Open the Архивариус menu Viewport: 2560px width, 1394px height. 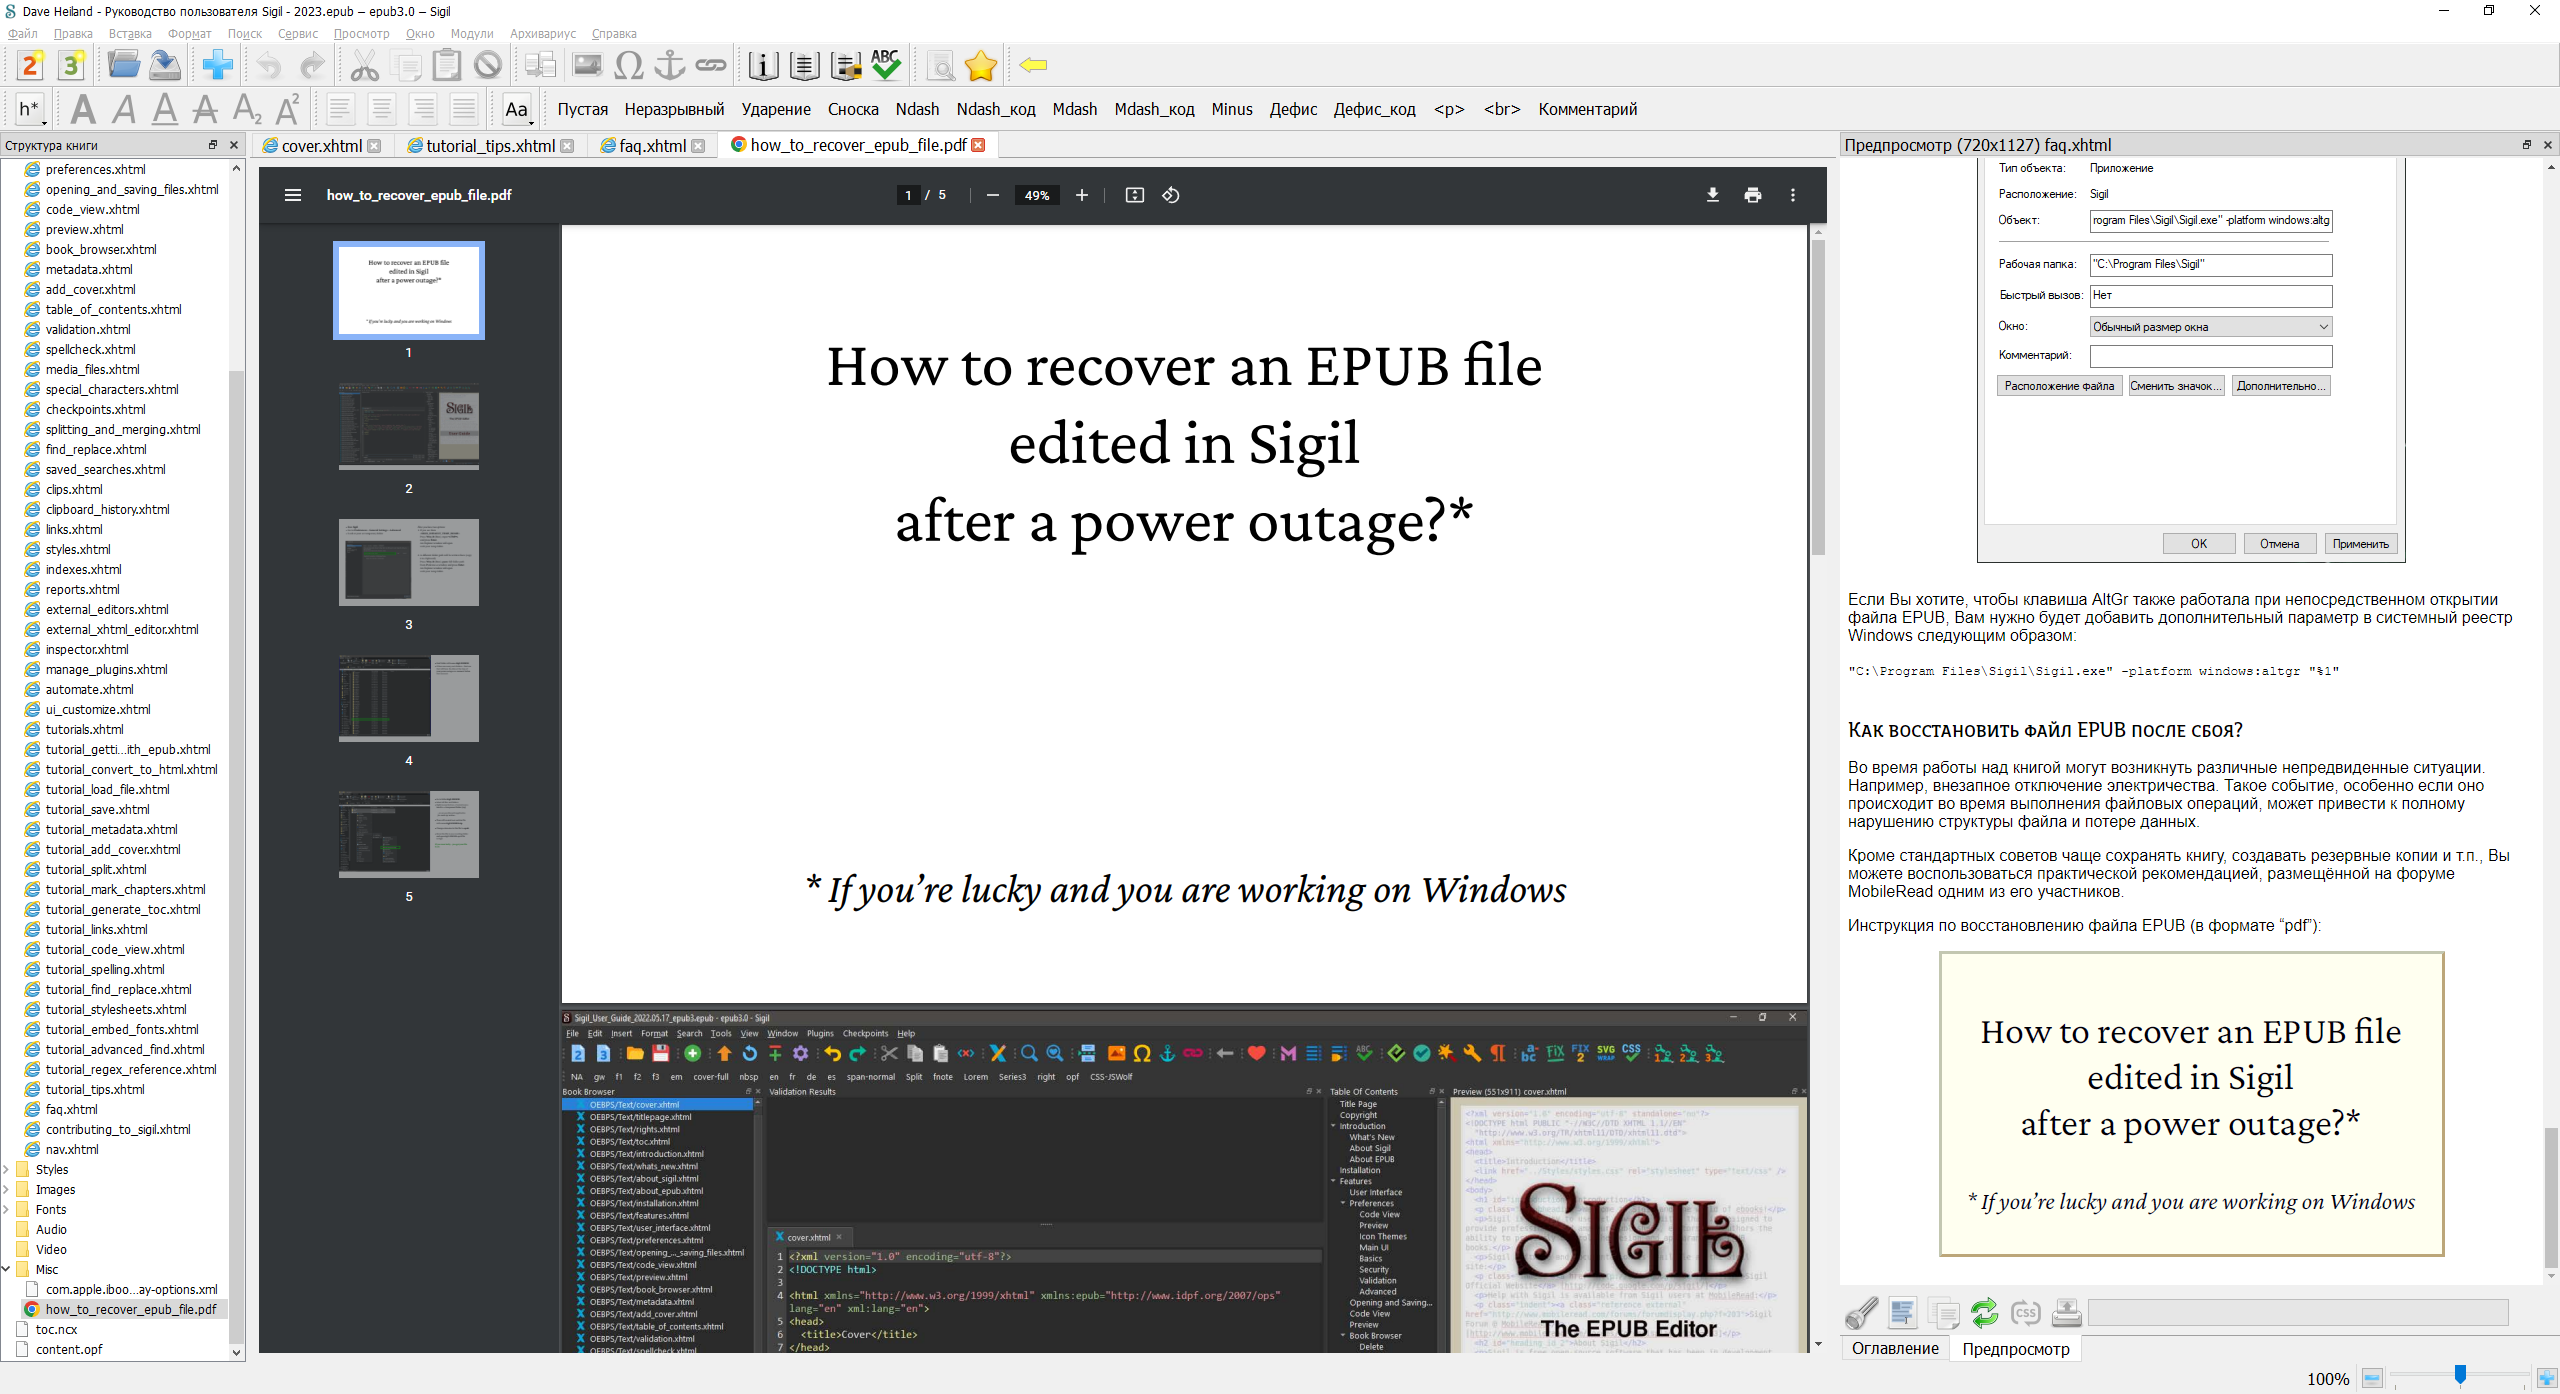pyautogui.click(x=542, y=33)
